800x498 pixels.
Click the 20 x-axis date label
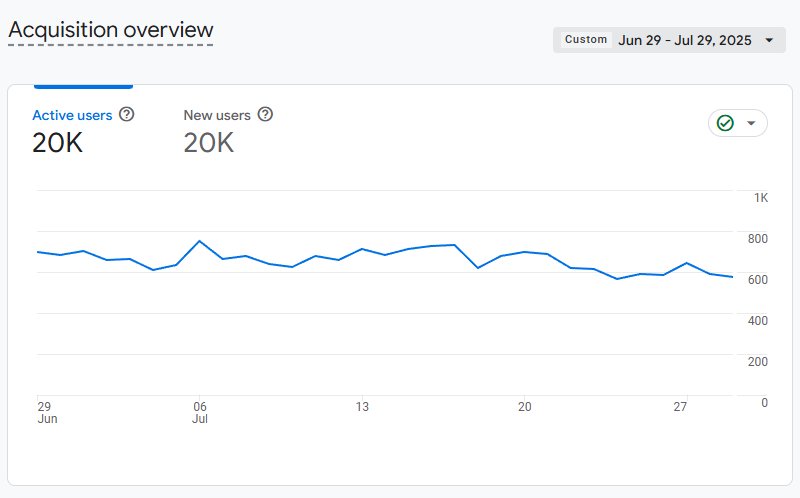[524, 407]
